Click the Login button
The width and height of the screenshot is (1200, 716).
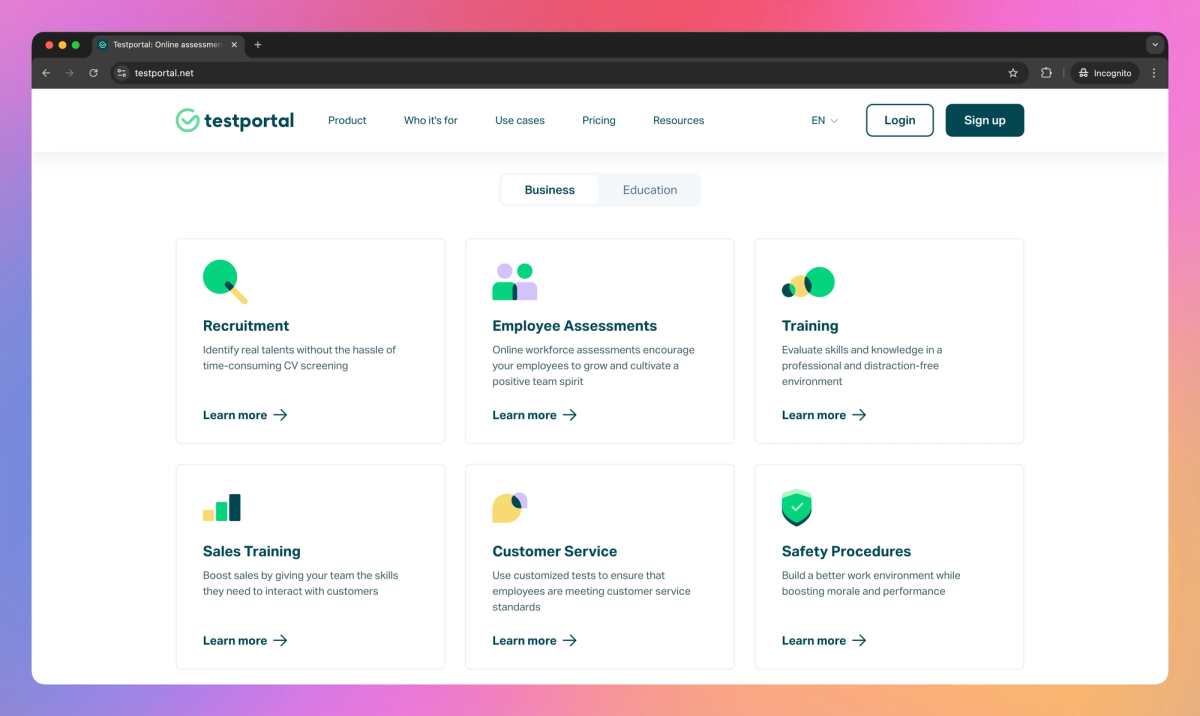pyautogui.click(x=899, y=120)
